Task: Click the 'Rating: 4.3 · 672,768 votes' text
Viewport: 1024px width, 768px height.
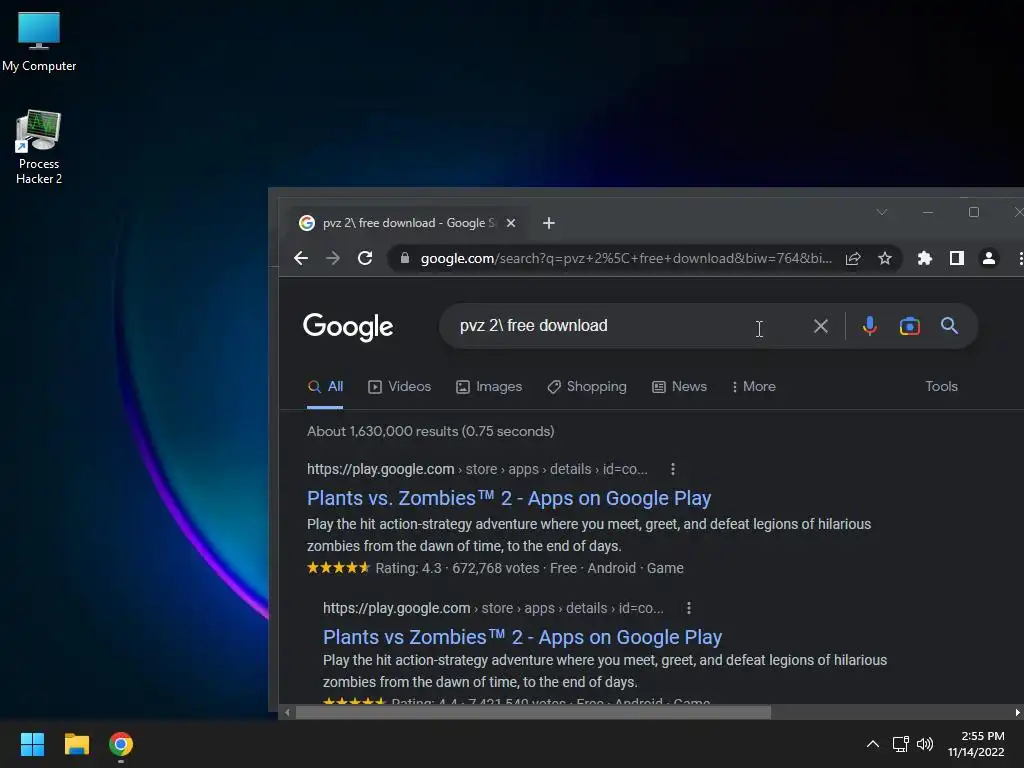Action: [x=457, y=568]
